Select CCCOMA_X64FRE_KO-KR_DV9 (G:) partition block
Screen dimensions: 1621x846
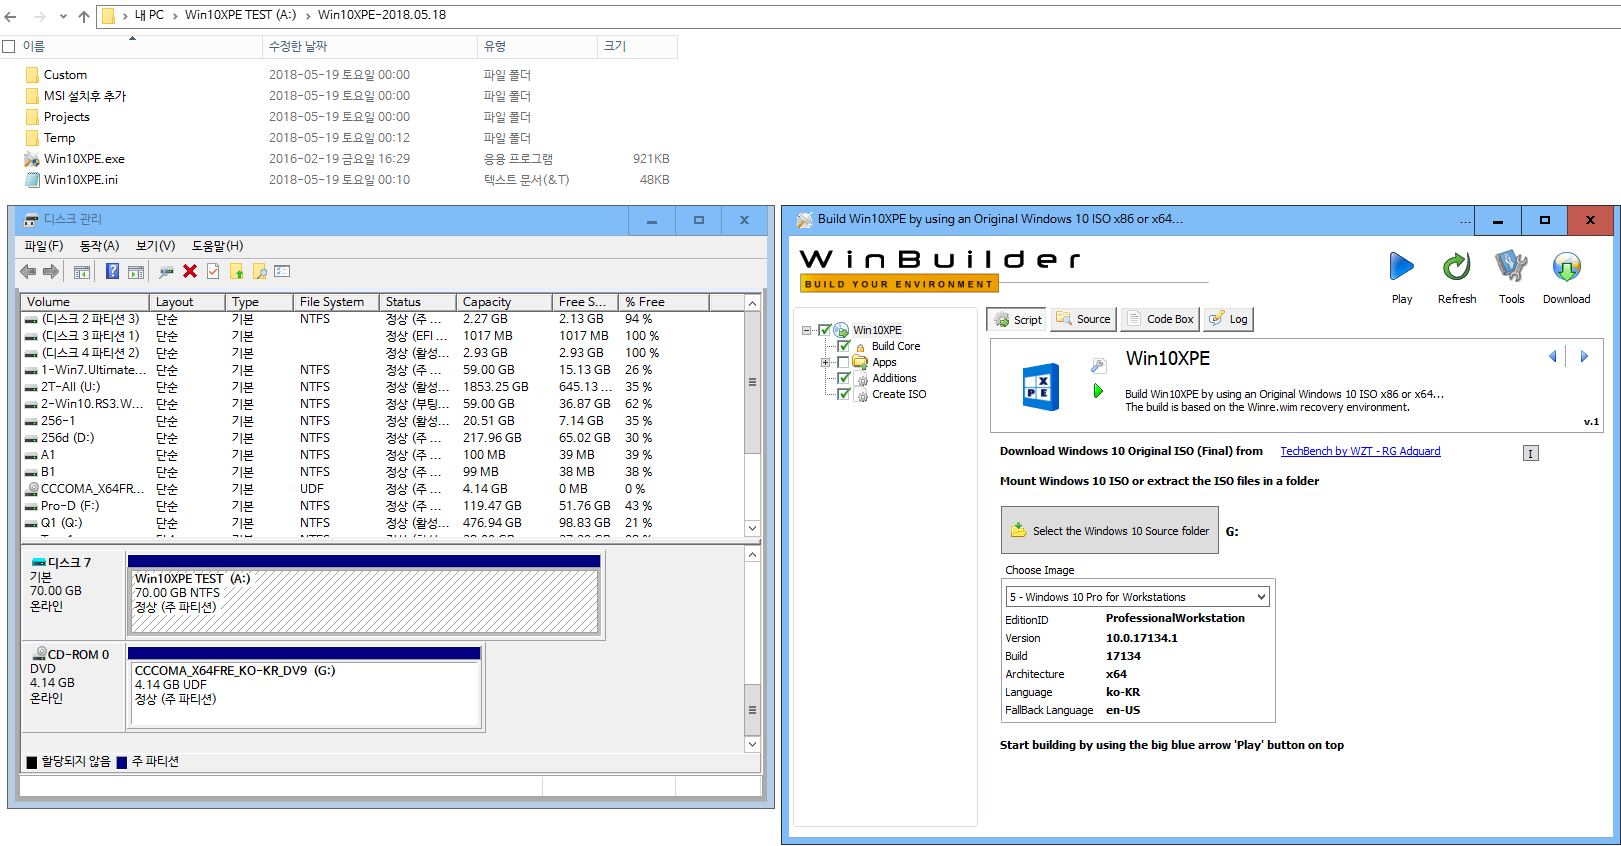304,687
